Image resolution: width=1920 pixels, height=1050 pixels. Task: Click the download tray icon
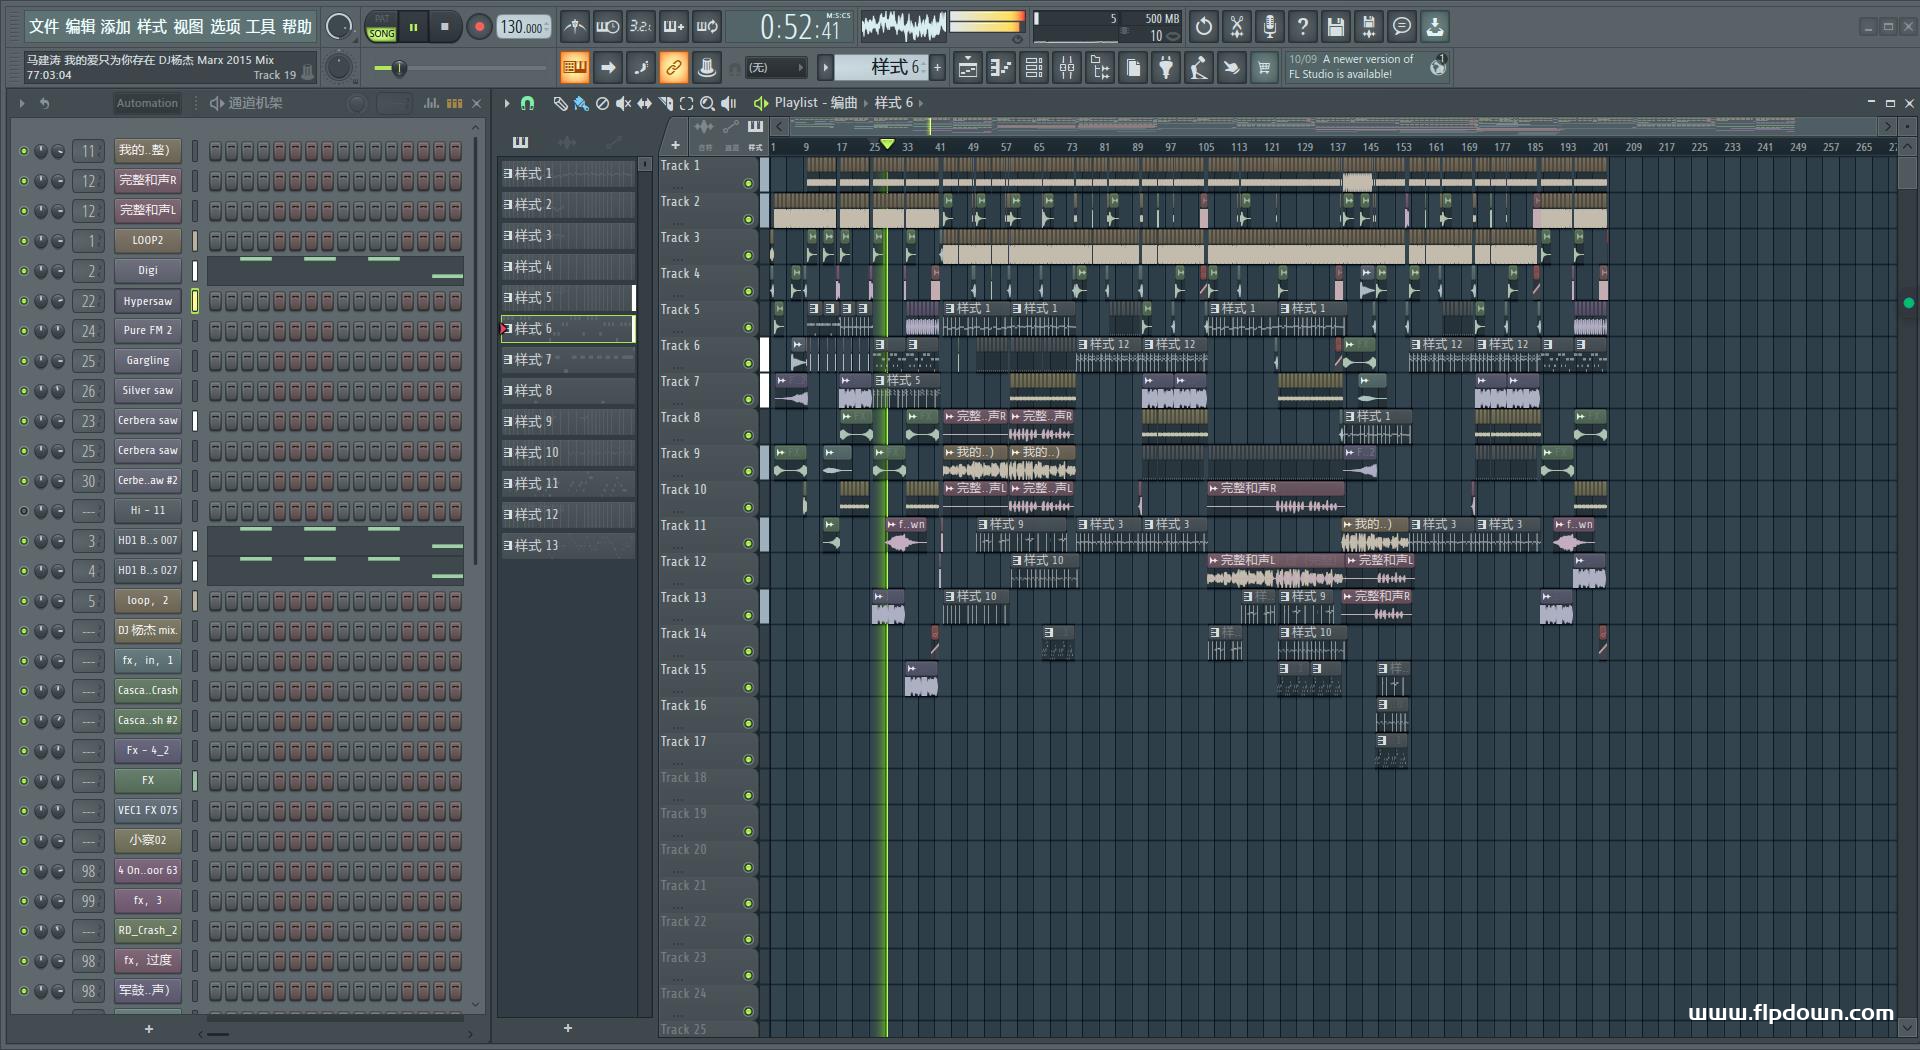coord(1435,27)
